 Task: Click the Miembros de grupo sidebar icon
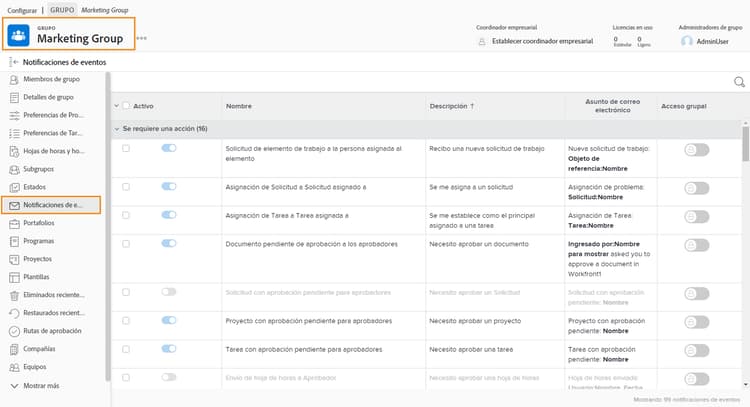tap(14, 79)
